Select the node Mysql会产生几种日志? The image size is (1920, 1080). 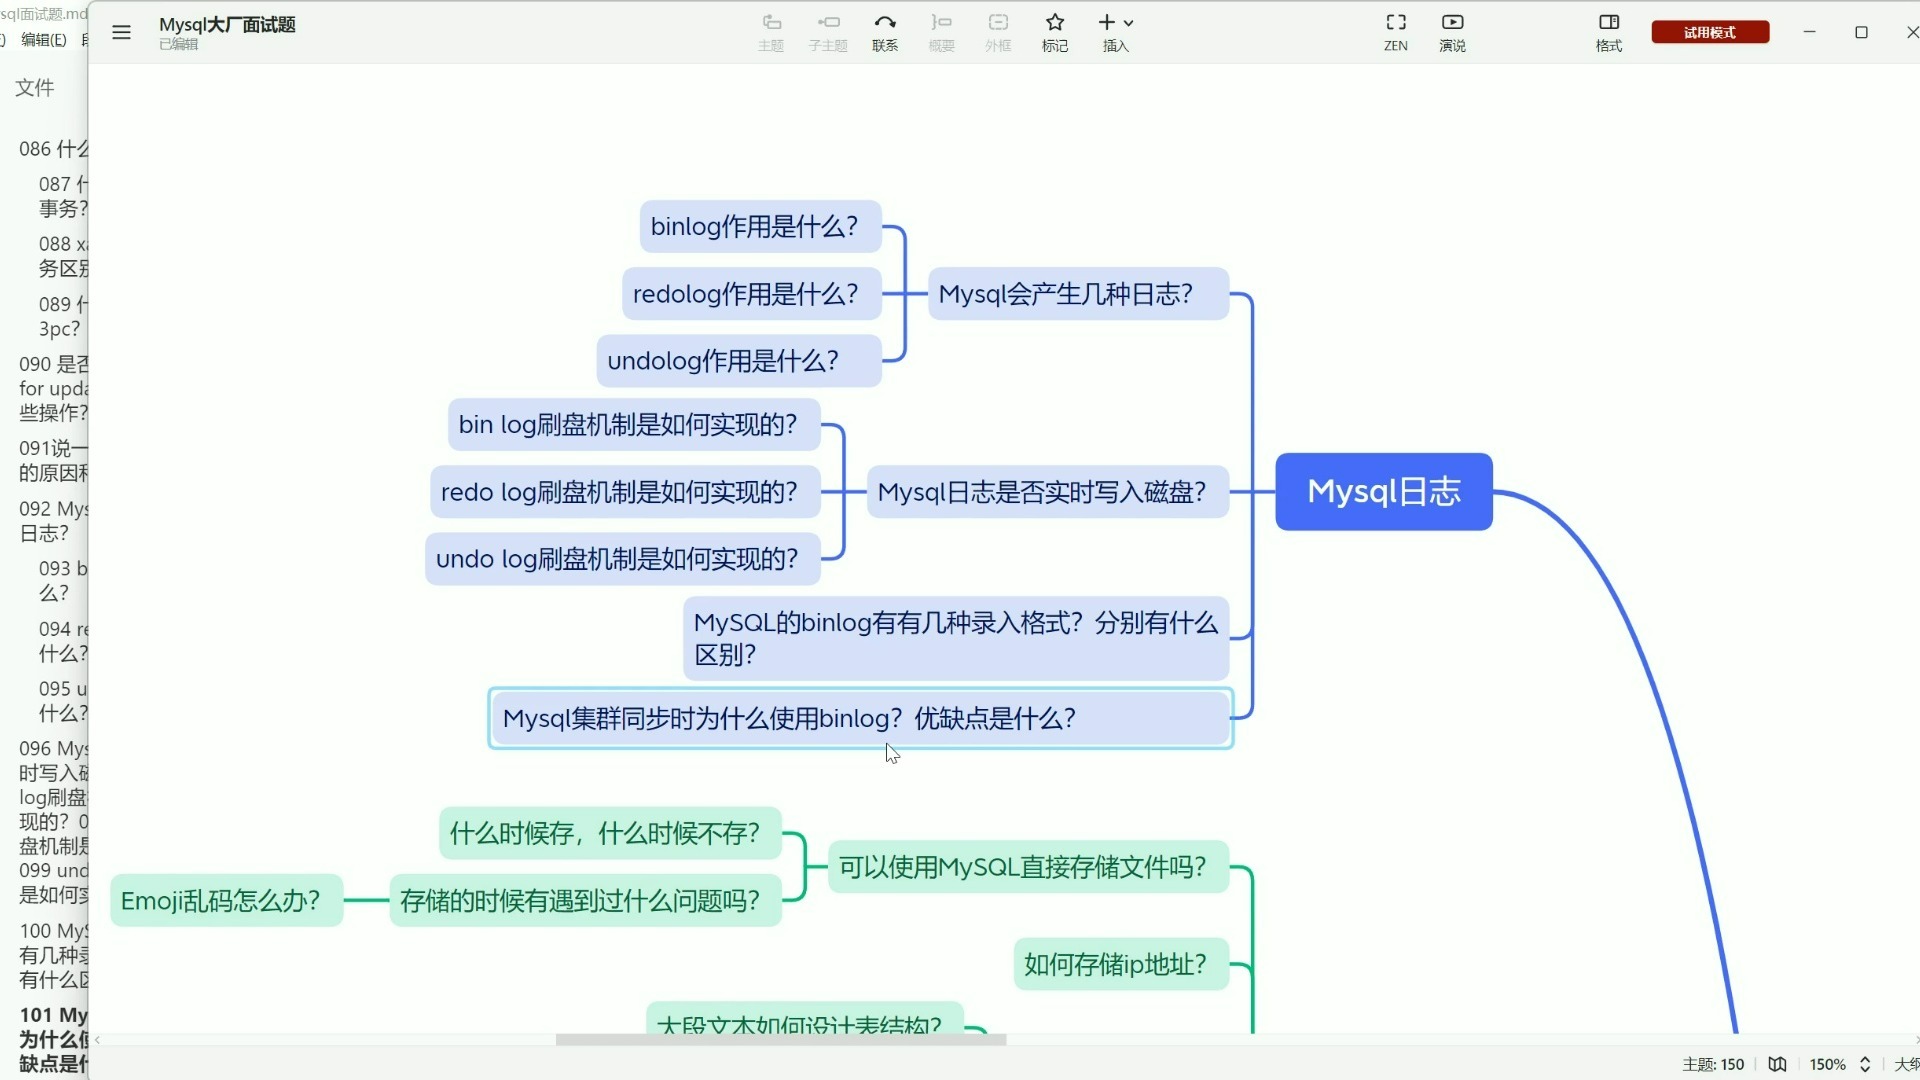click(x=1077, y=294)
